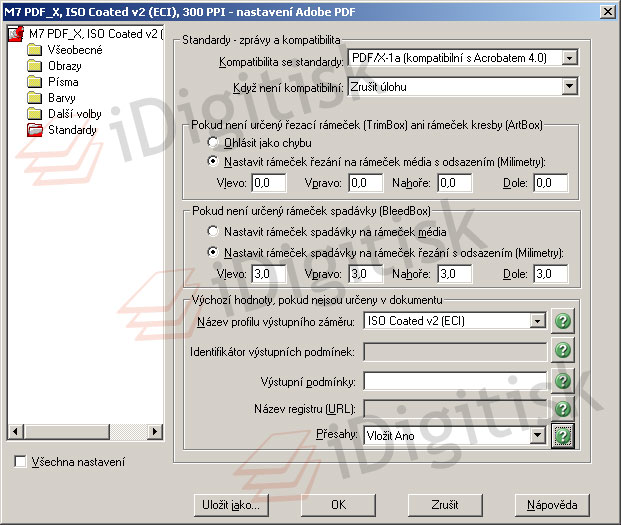Click the M7 PDF_X settings root icon
Viewport: 621px width, 525px height.
pos(16,34)
